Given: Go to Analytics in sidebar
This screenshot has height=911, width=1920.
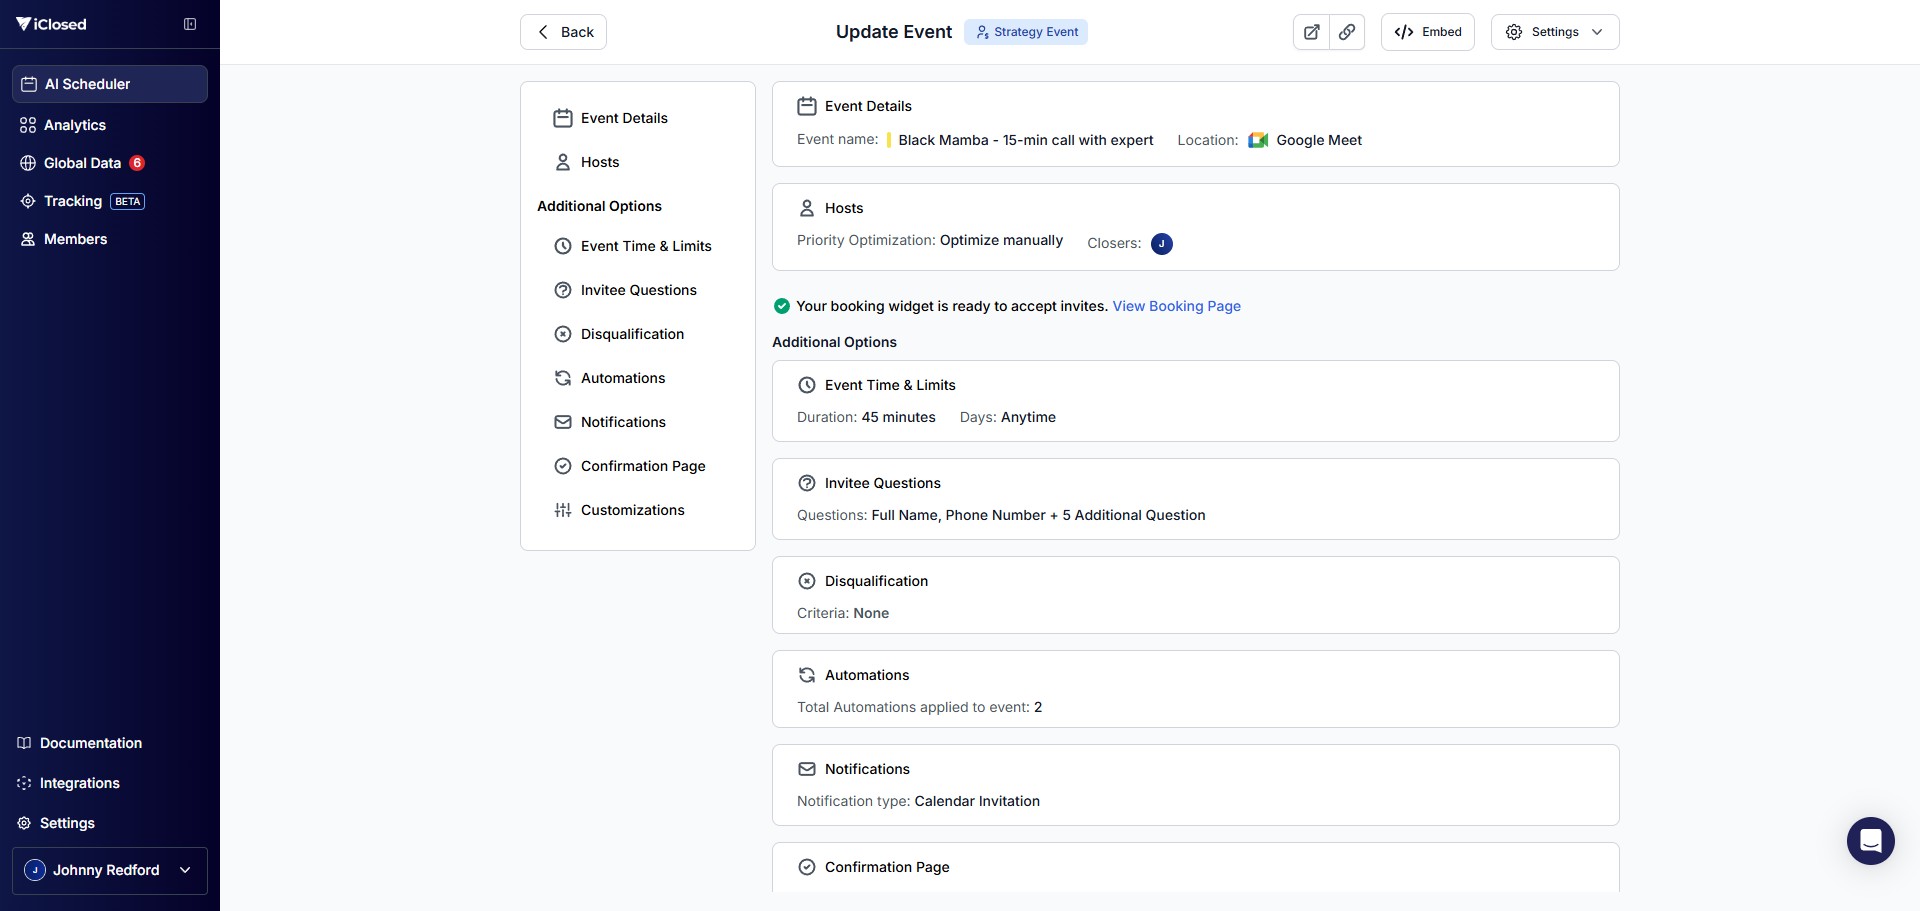Looking at the screenshot, I should click(x=75, y=125).
